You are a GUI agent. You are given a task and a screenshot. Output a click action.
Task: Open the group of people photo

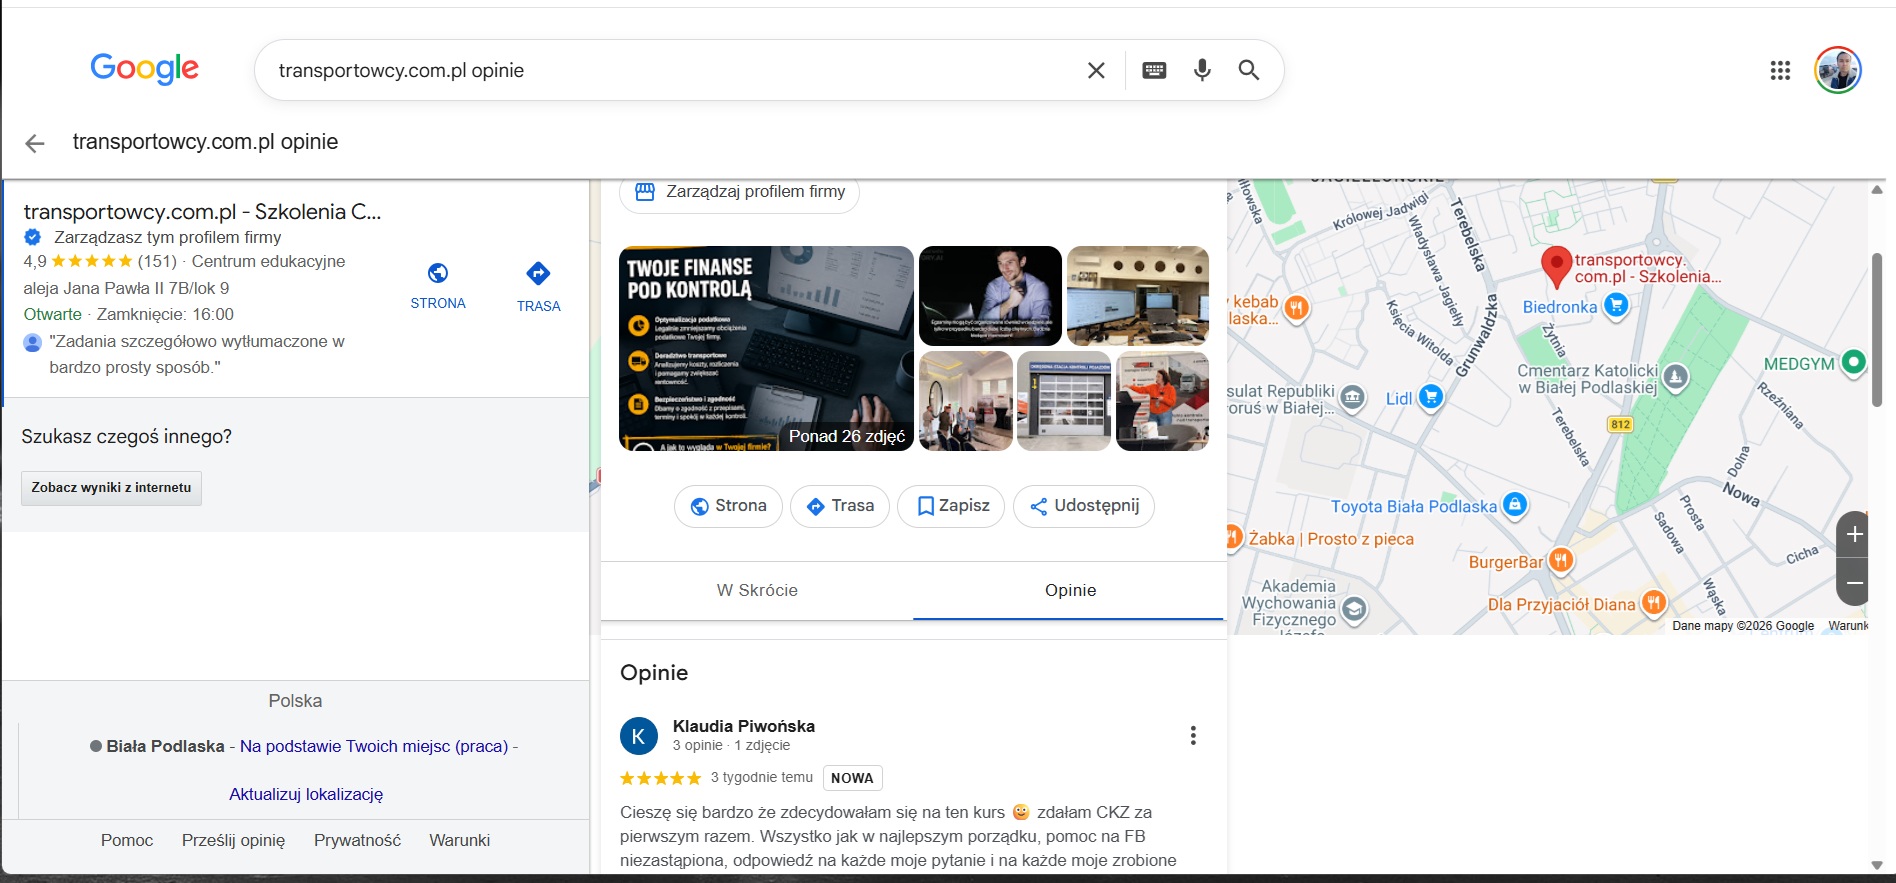click(966, 401)
